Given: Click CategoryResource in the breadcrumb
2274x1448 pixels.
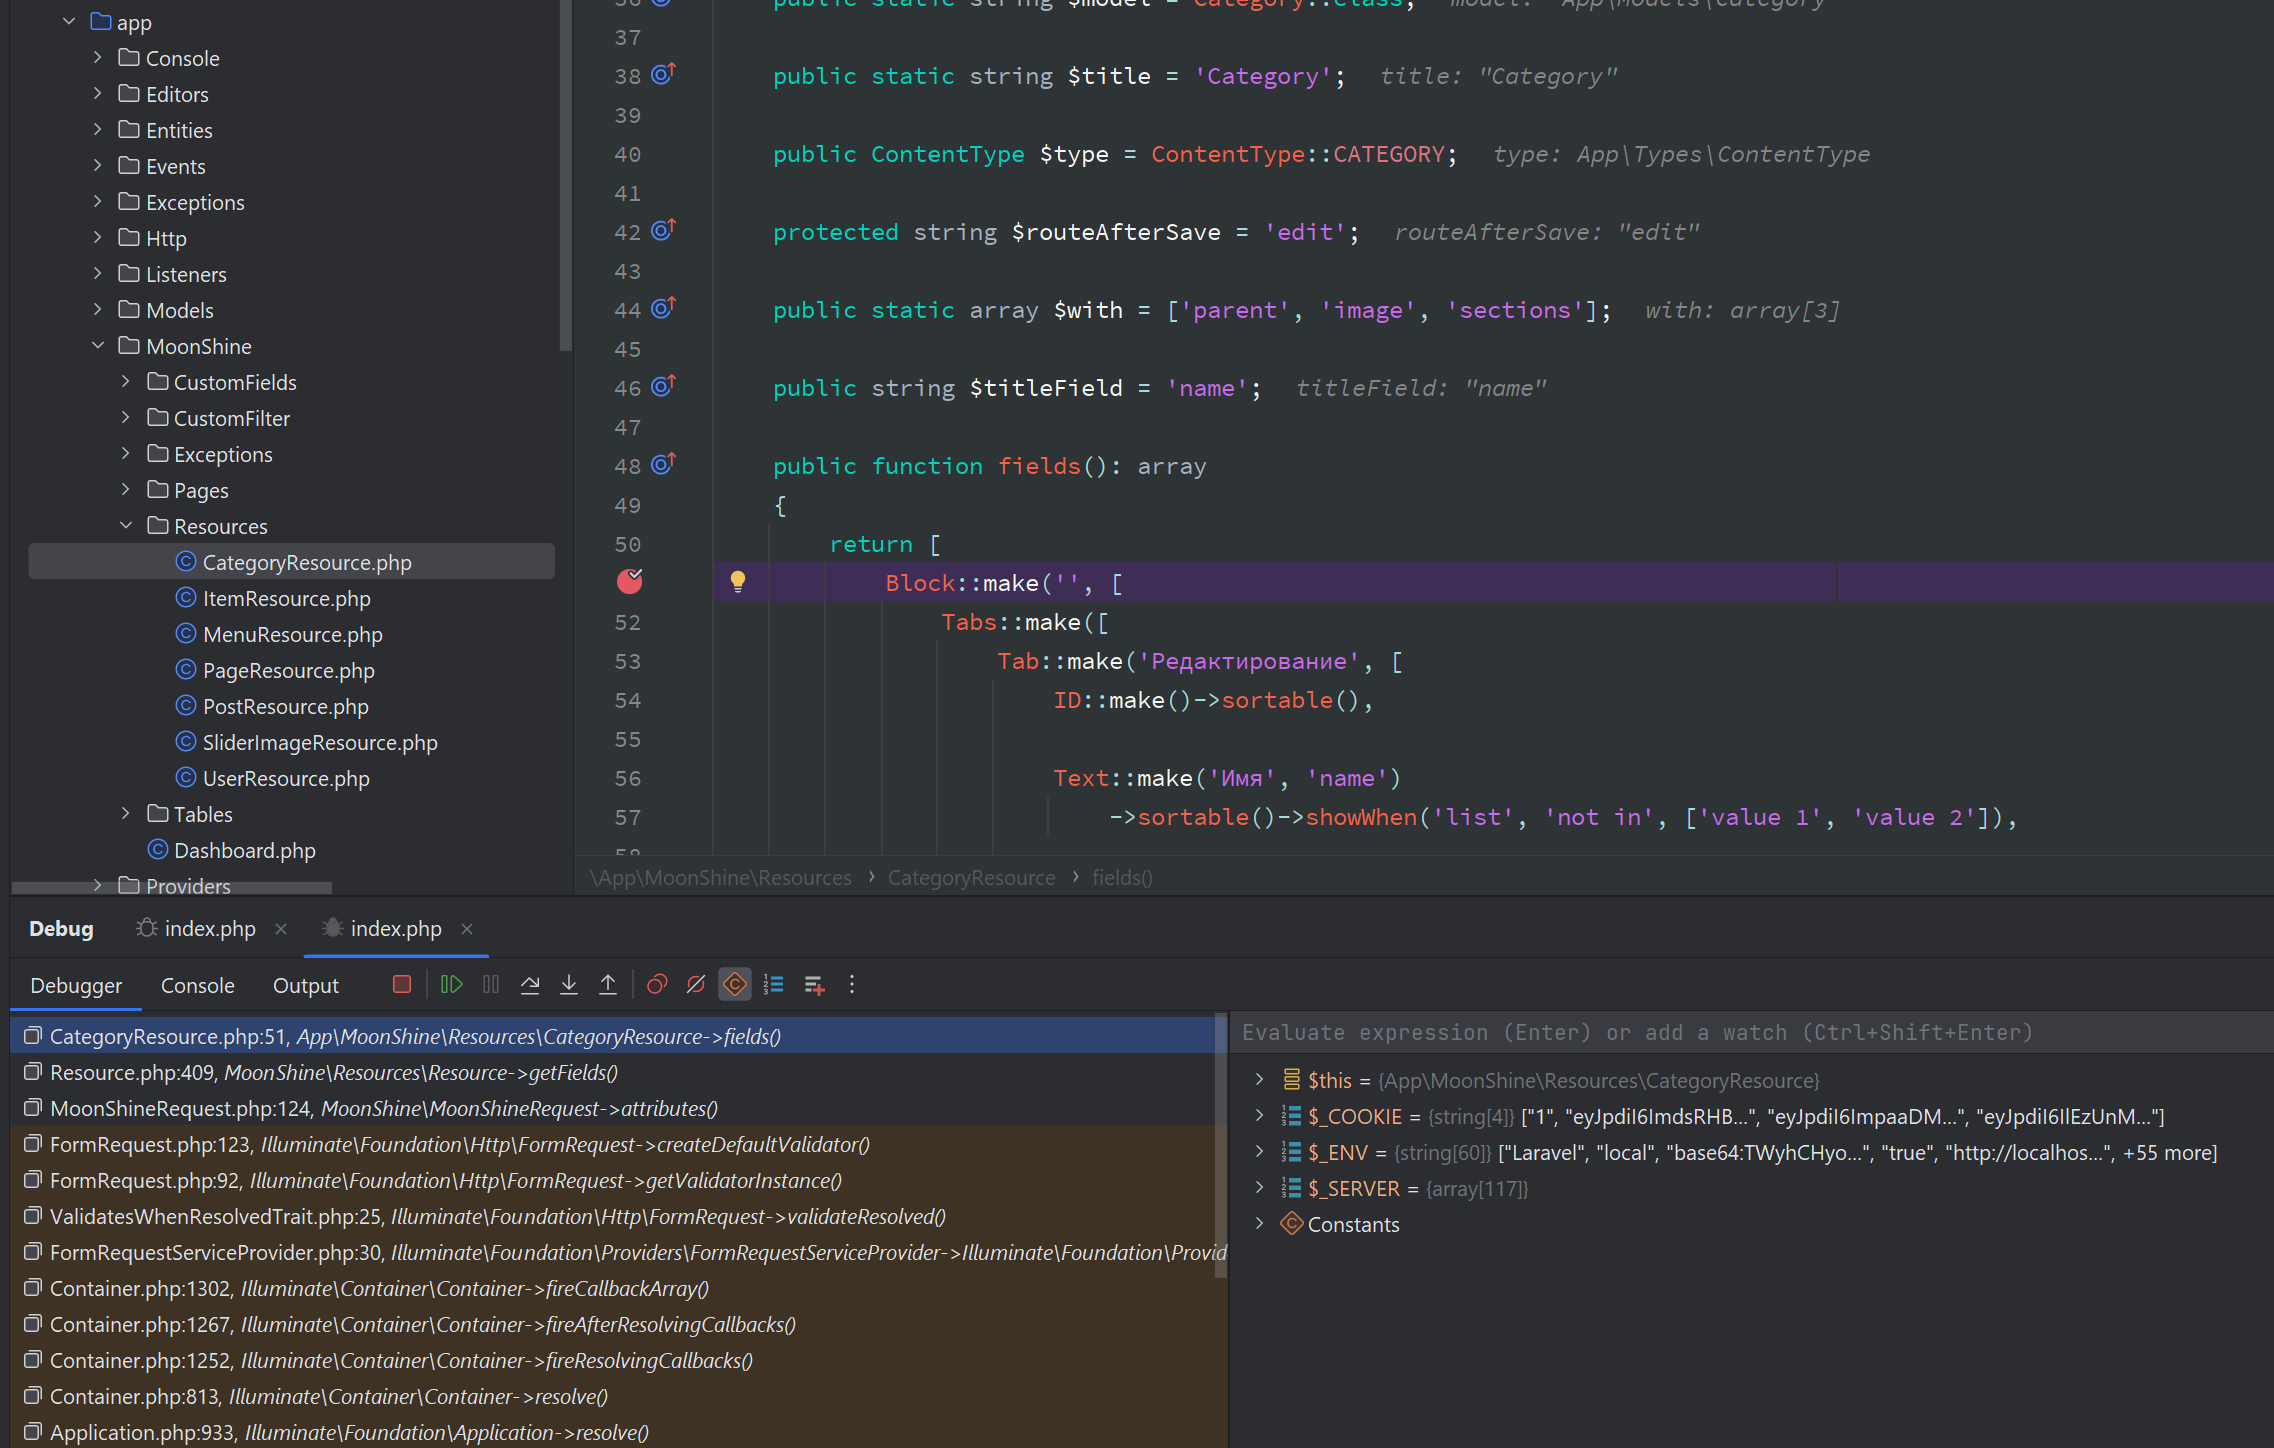Looking at the screenshot, I should pyautogui.click(x=971, y=877).
